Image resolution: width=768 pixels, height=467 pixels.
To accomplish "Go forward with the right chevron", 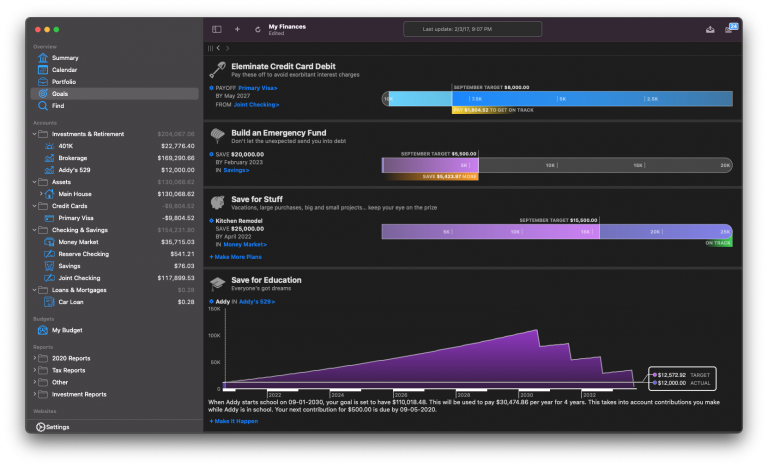I will coord(228,48).
